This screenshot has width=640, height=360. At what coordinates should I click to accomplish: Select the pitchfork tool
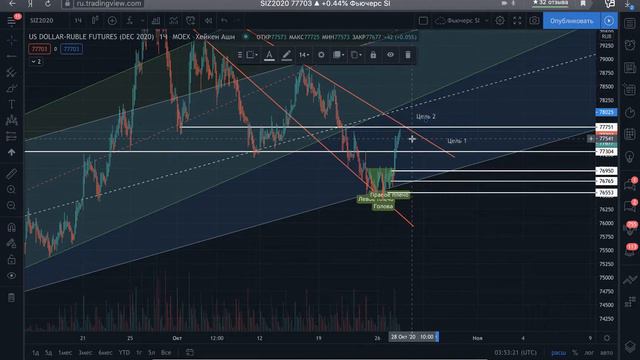click(11, 73)
